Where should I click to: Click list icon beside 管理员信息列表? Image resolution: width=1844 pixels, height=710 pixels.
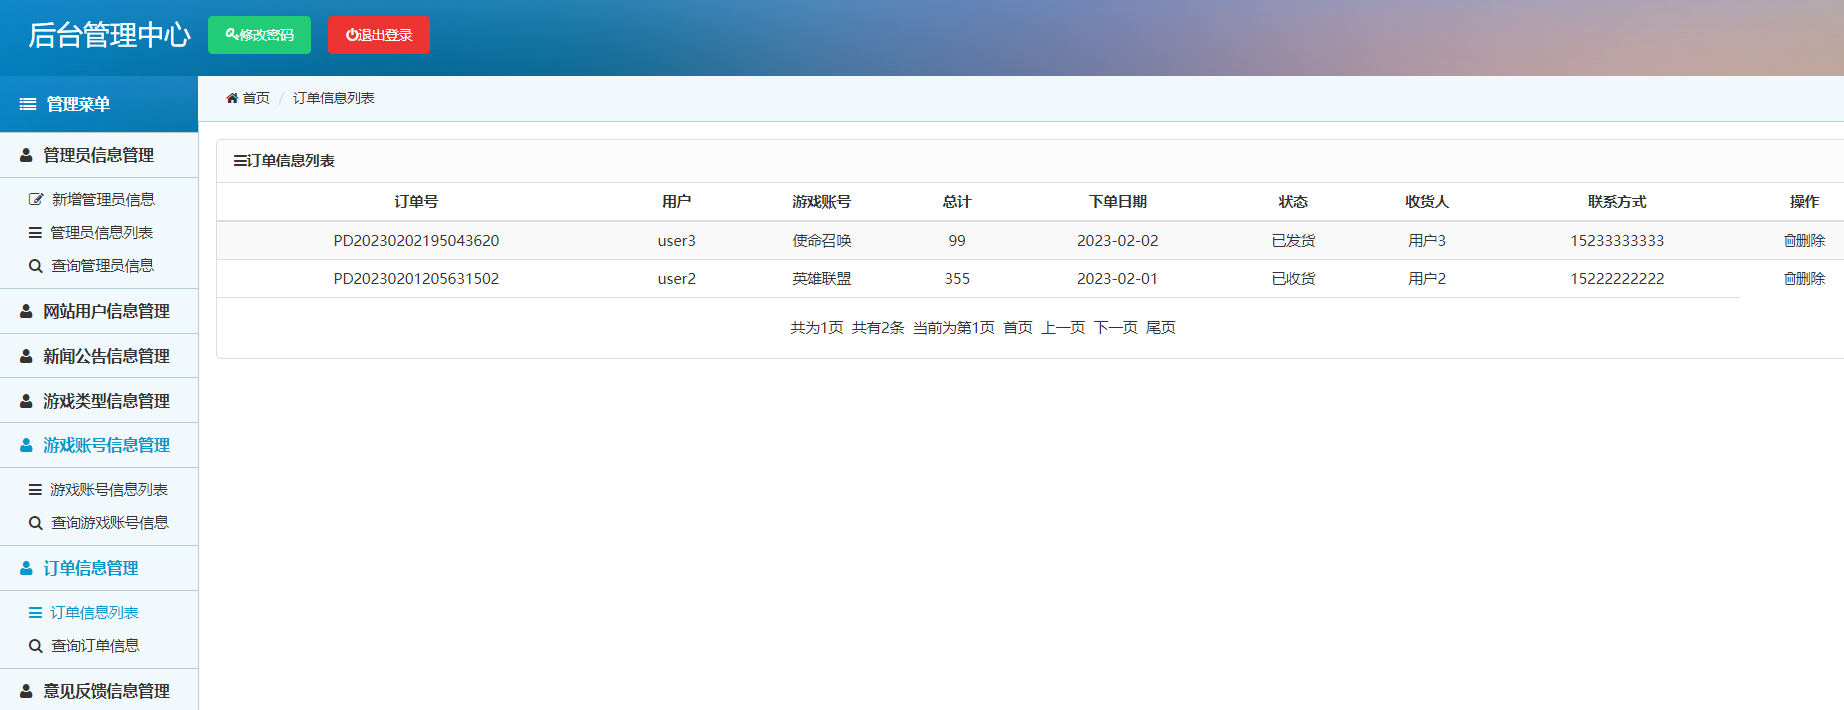tap(35, 232)
